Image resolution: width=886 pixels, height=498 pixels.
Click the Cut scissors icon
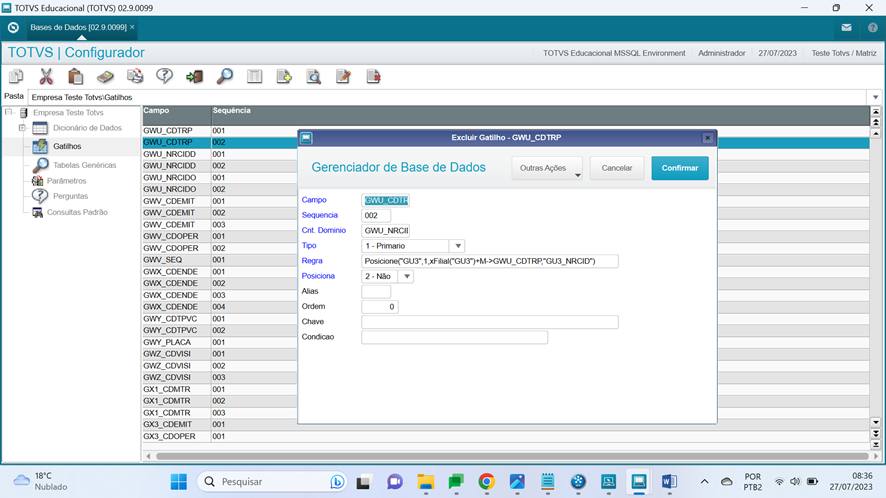tap(46, 76)
